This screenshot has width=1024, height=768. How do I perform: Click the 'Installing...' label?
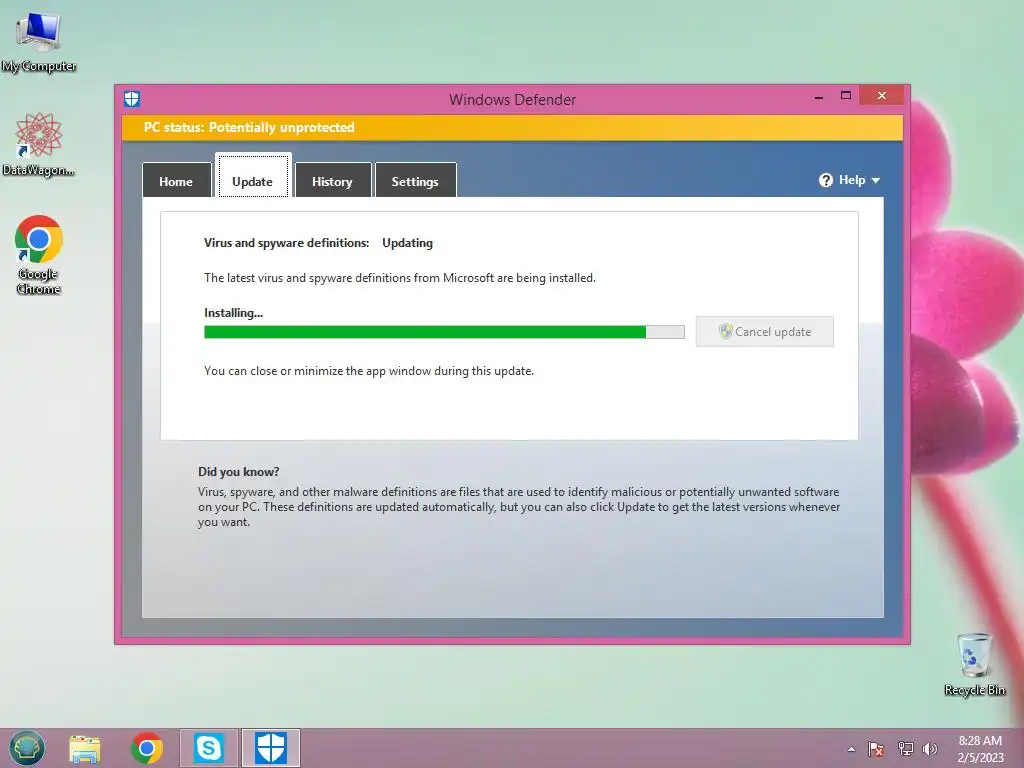233,313
